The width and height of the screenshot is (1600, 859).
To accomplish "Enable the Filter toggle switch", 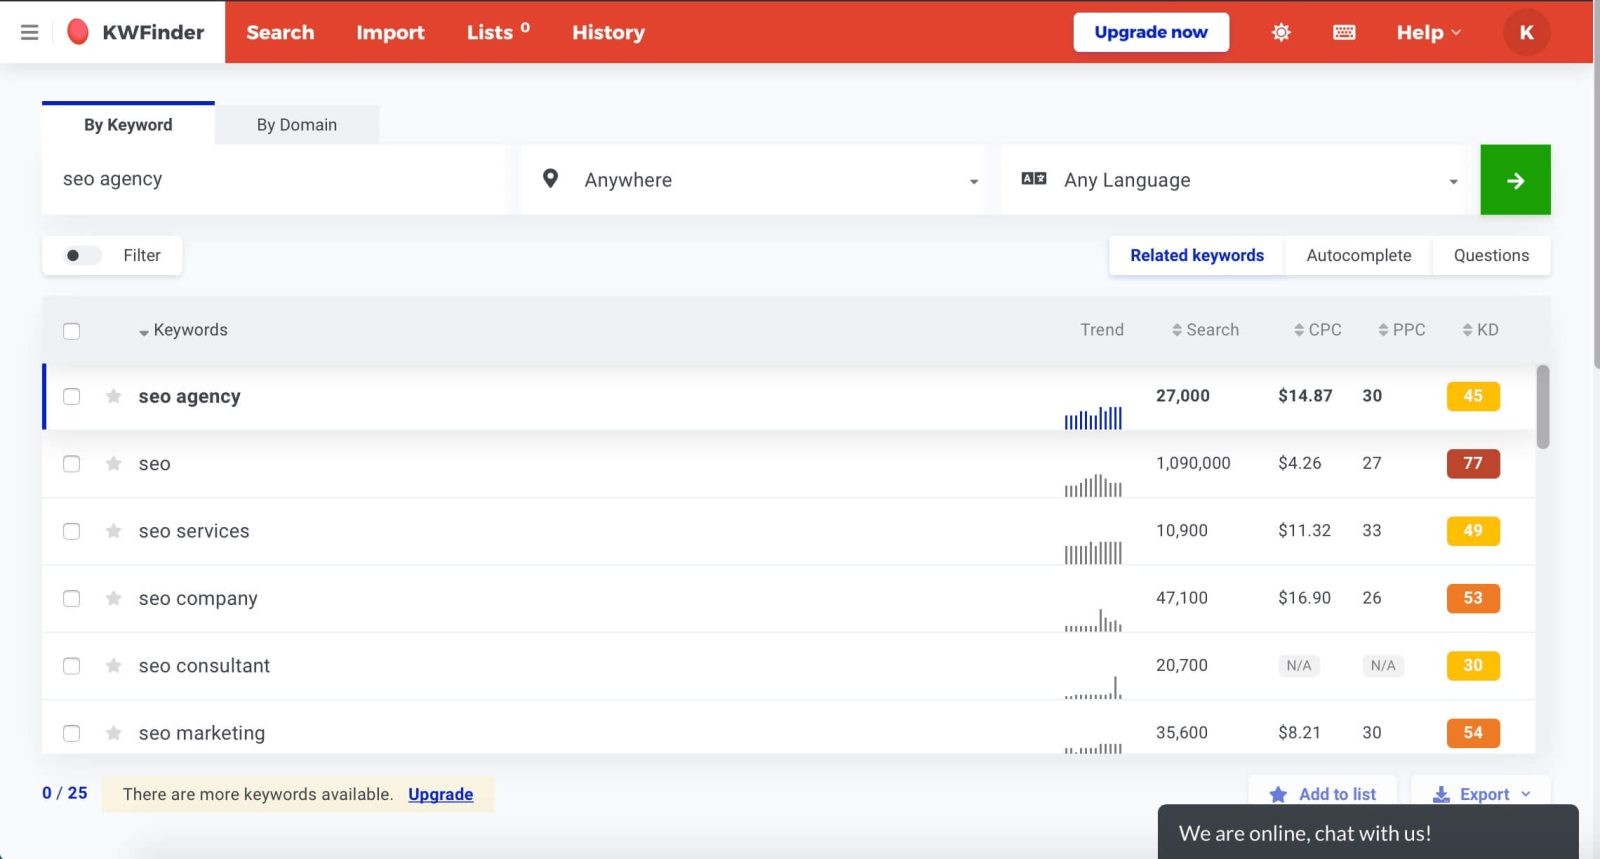I will coord(82,256).
